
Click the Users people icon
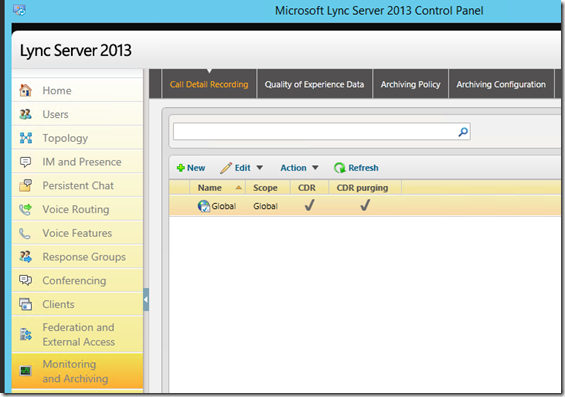coord(25,114)
